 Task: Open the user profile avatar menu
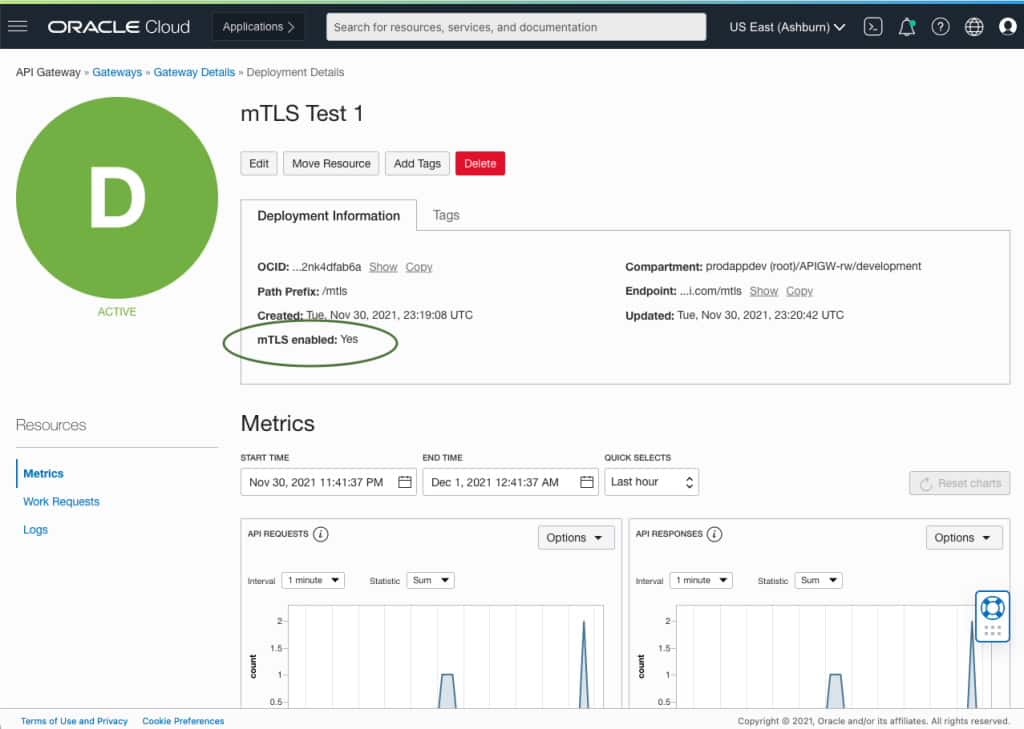1007,27
